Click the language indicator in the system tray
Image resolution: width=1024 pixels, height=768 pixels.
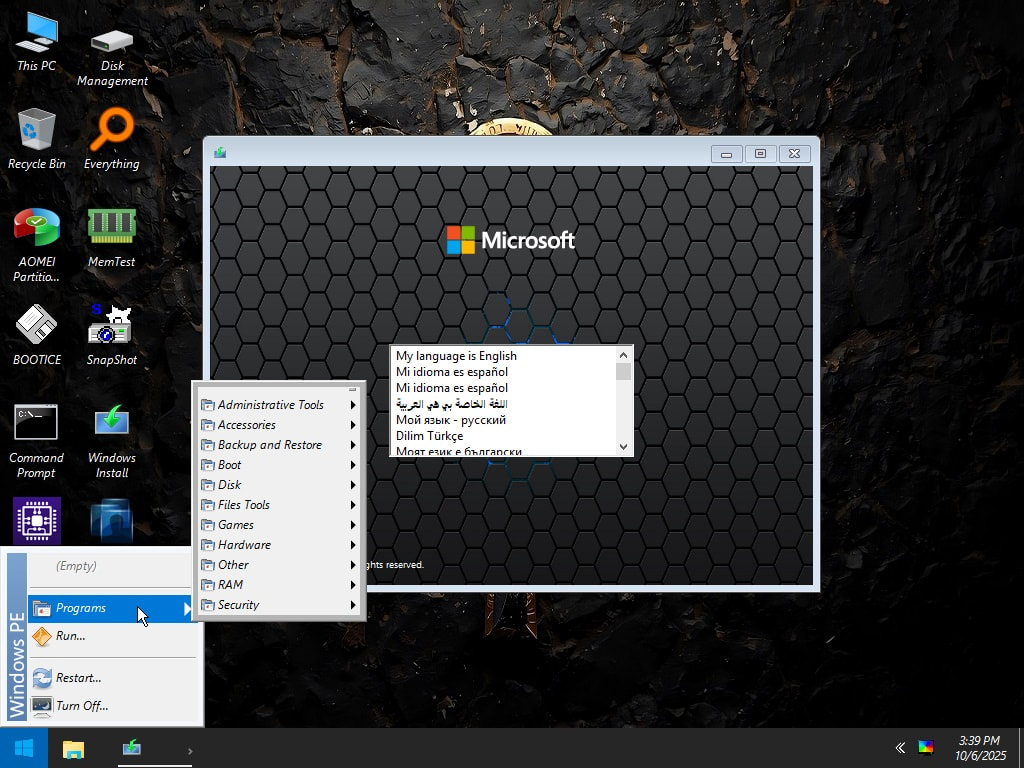pos(926,747)
